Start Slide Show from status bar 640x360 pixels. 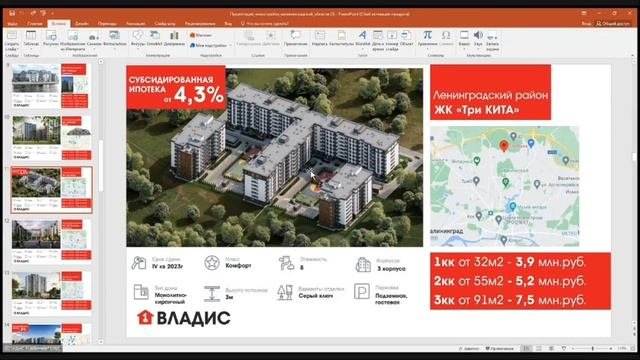(x=564, y=349)
